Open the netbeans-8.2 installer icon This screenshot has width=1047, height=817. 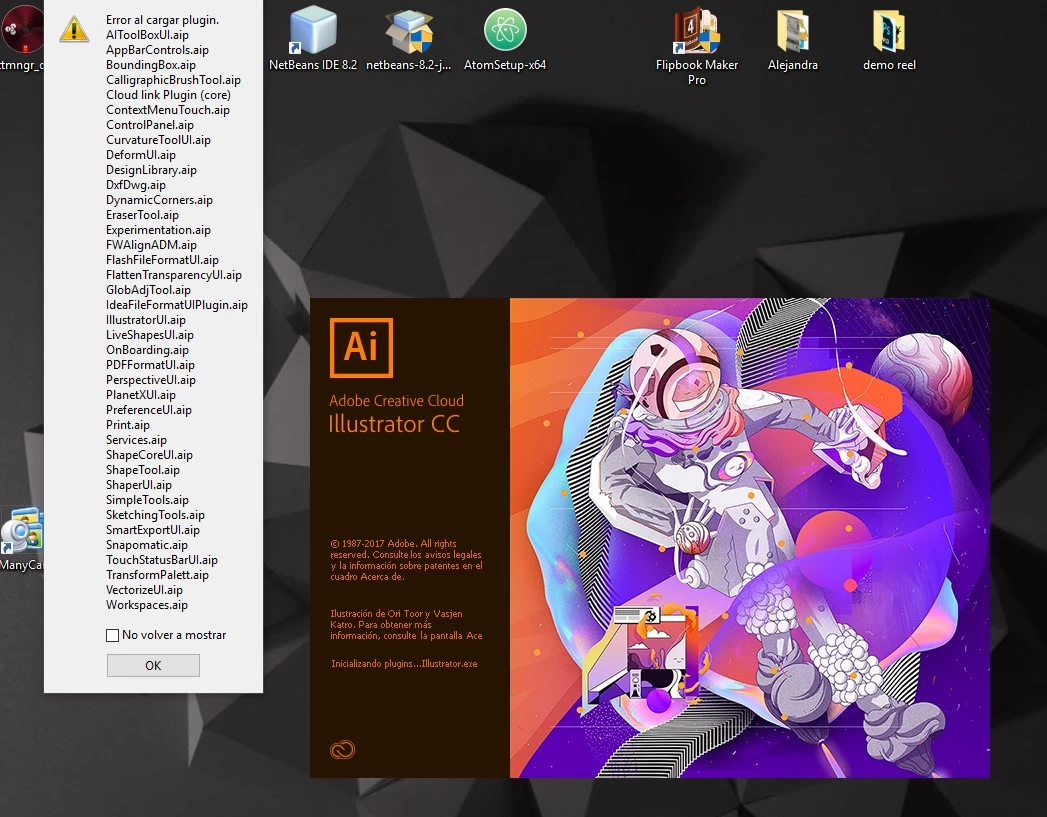tap(409, 38)
